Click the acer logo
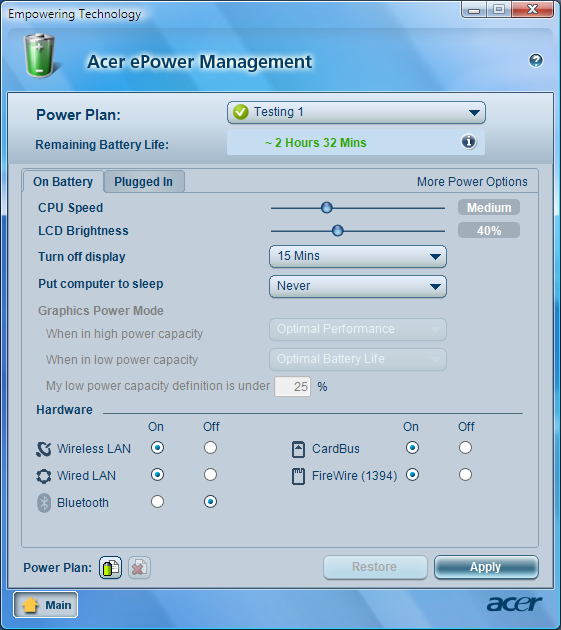This screenshot has height=630, width=561. (x=514, y=604)
